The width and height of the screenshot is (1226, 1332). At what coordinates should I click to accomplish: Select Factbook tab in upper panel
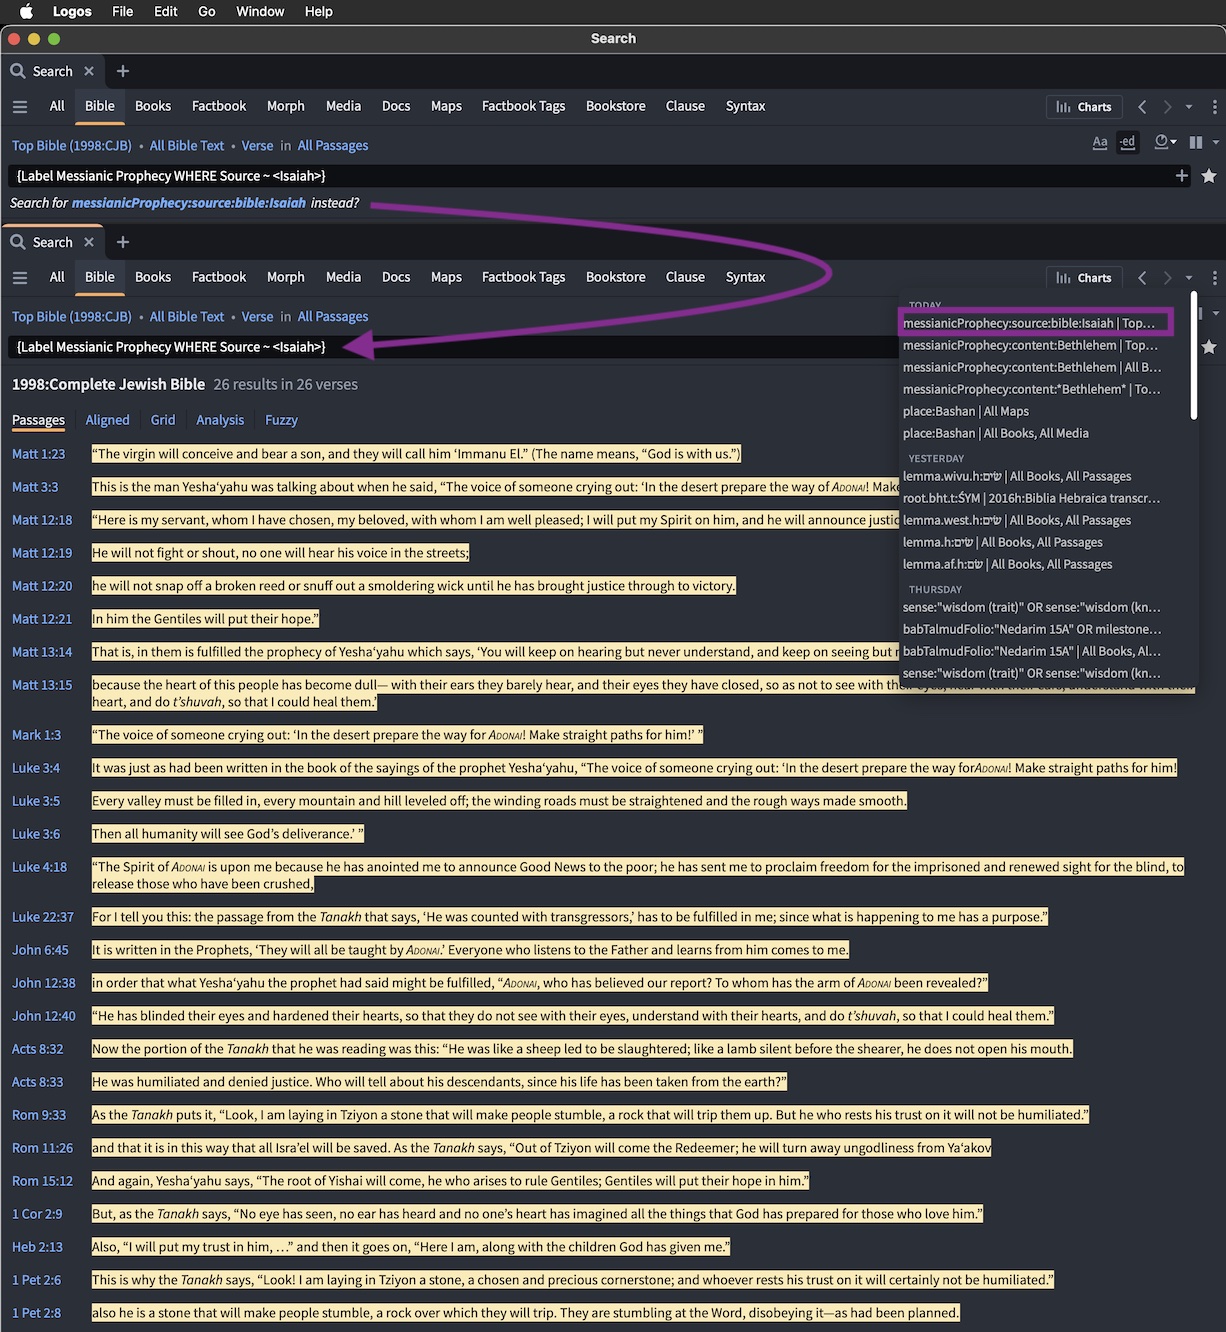[x=219, y=106]
